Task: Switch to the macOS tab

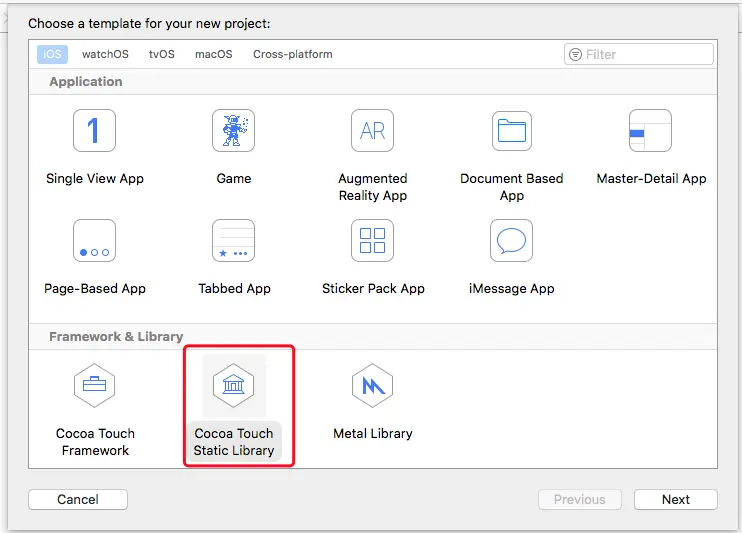Action: coord(213,54)
